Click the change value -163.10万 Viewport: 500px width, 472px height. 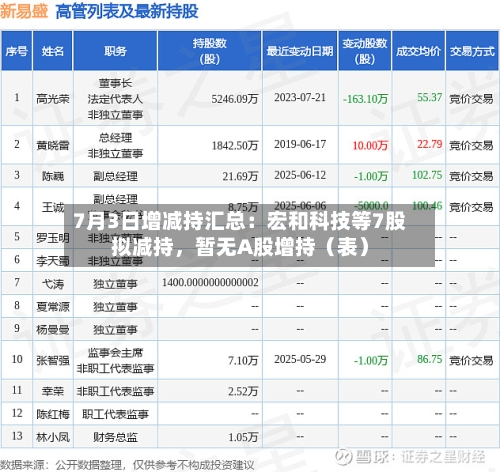[365, 99]
